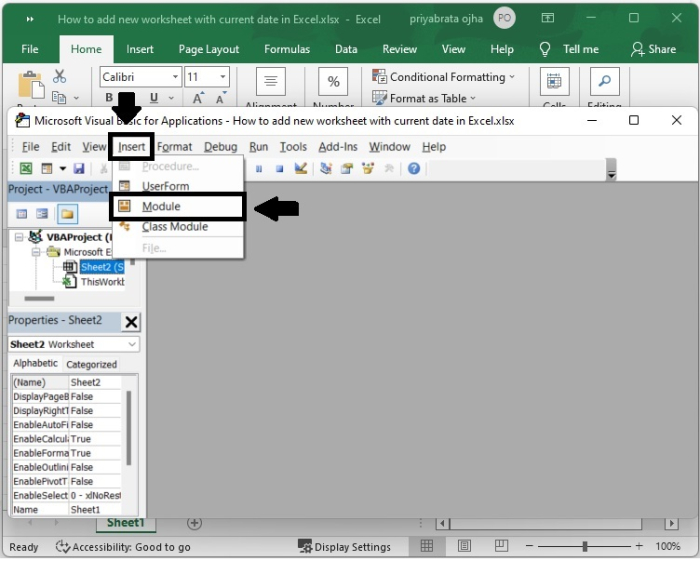The image size is (700, 561).
Task: Expand Format as Table dropdown
Action: [473, 98]
